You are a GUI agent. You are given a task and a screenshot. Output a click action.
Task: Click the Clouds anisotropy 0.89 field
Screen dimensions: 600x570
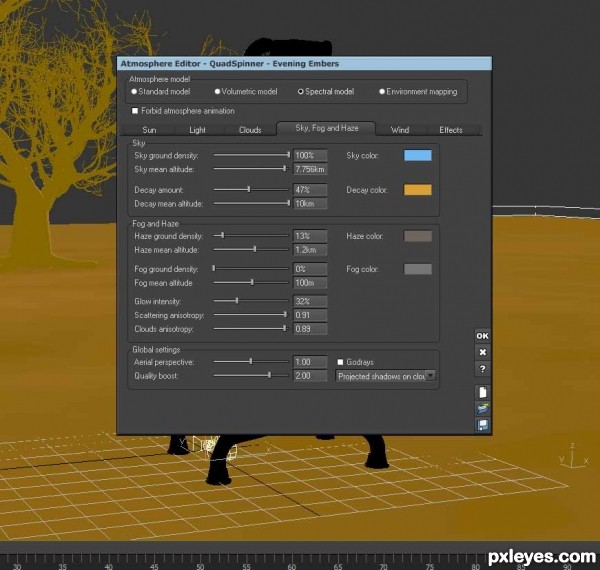[310, 329]
